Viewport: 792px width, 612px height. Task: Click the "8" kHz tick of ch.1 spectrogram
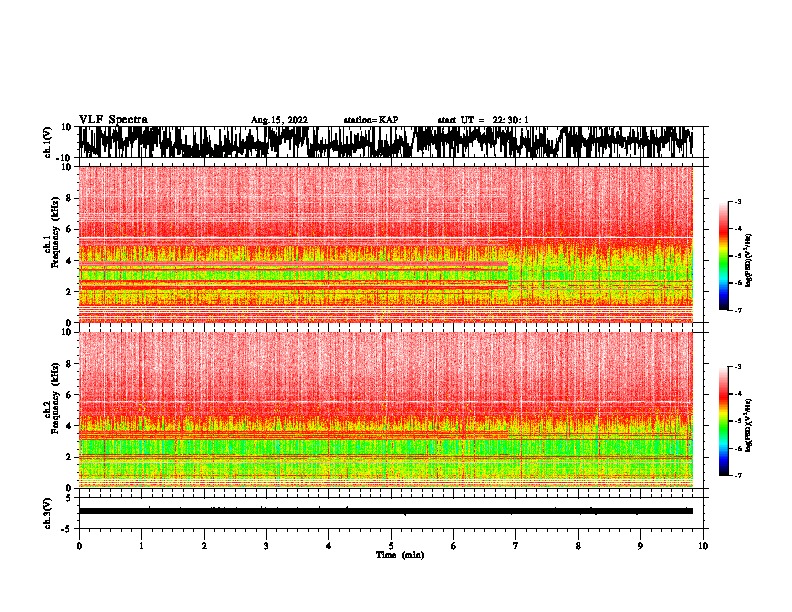pyautogui.click(x=69, y=198)
